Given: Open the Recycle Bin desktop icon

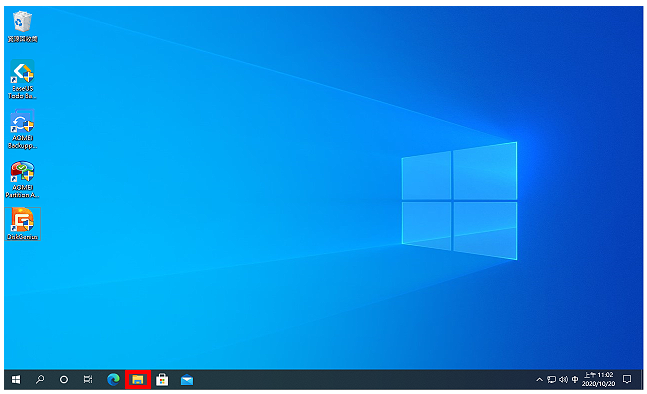Looking at the screenshot, I should pos(22,27).
